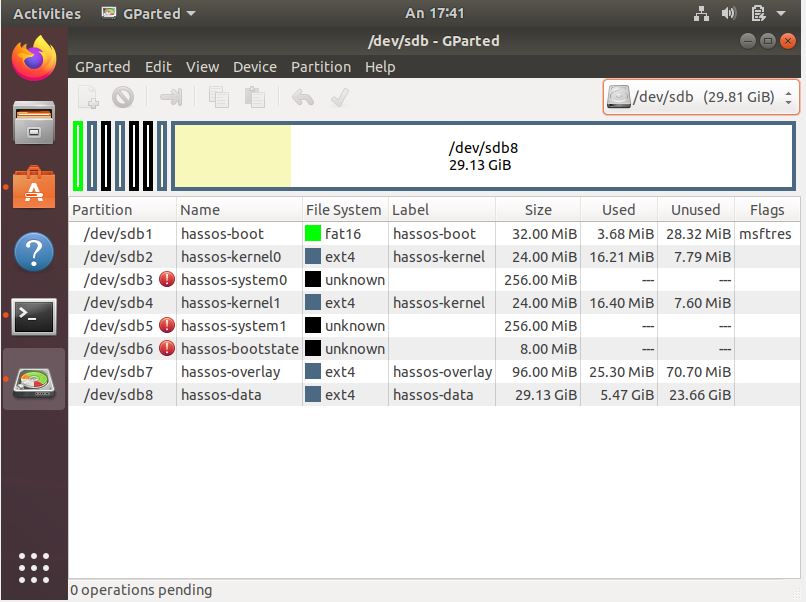Select the green sdb1 block in disk map
This screenshot has height=602, width=806.
point(78,156)
